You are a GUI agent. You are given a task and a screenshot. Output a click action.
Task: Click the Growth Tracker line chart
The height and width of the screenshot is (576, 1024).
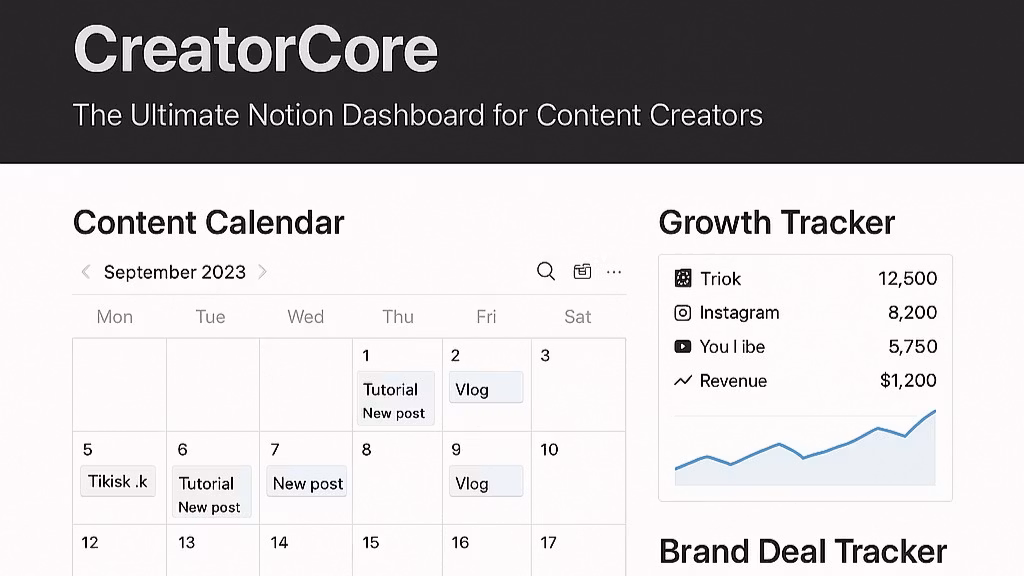pos(805,448)
